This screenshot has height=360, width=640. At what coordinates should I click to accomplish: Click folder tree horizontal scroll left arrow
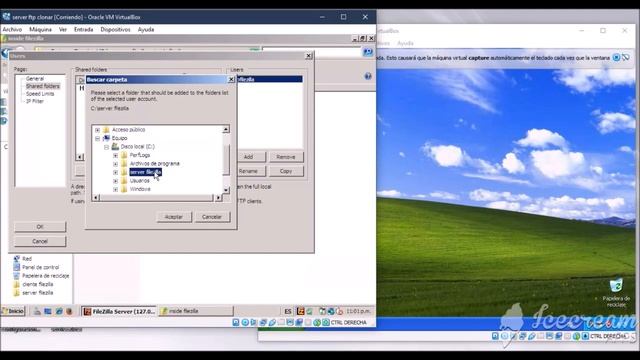96,198
